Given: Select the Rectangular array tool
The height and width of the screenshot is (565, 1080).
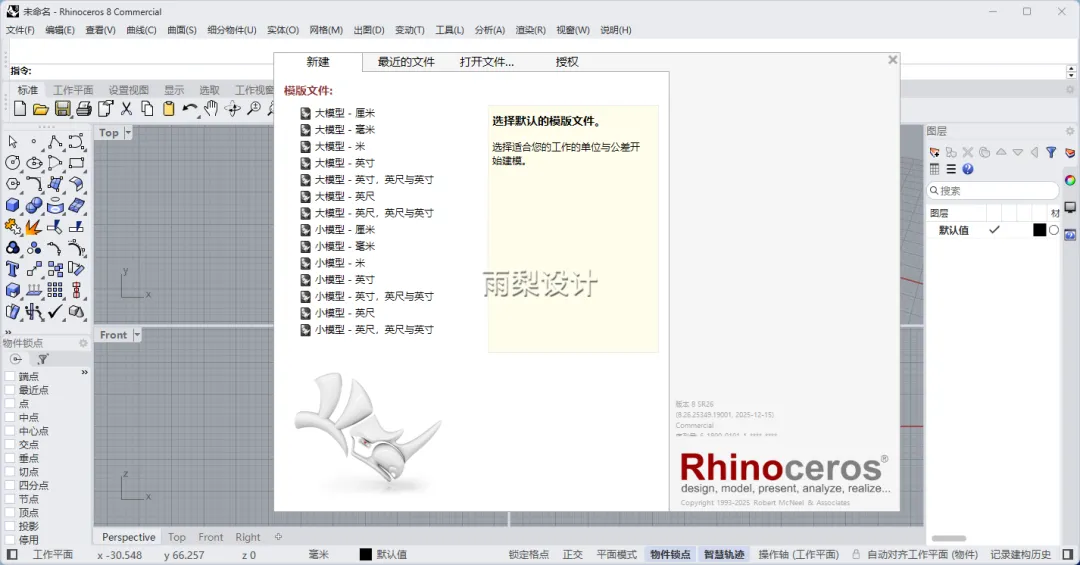Looking at the screenshot, I should coord(55,291).
